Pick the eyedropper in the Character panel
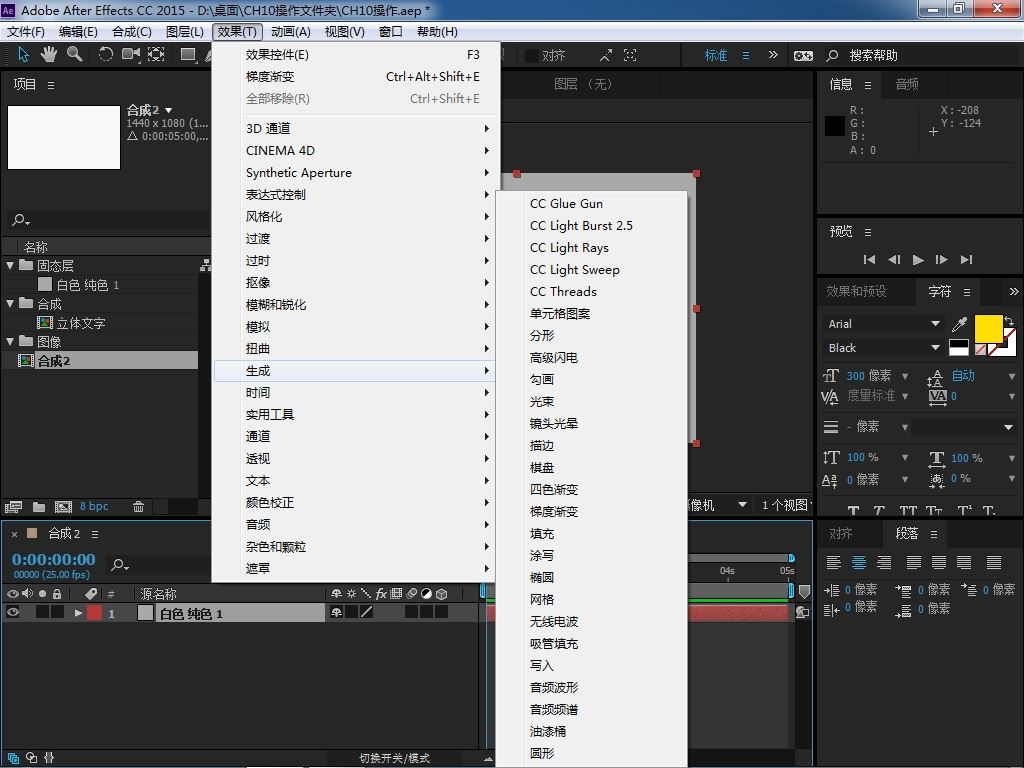Image resolution: width=1024 pixels, height=768 pixels. (959, 324)
